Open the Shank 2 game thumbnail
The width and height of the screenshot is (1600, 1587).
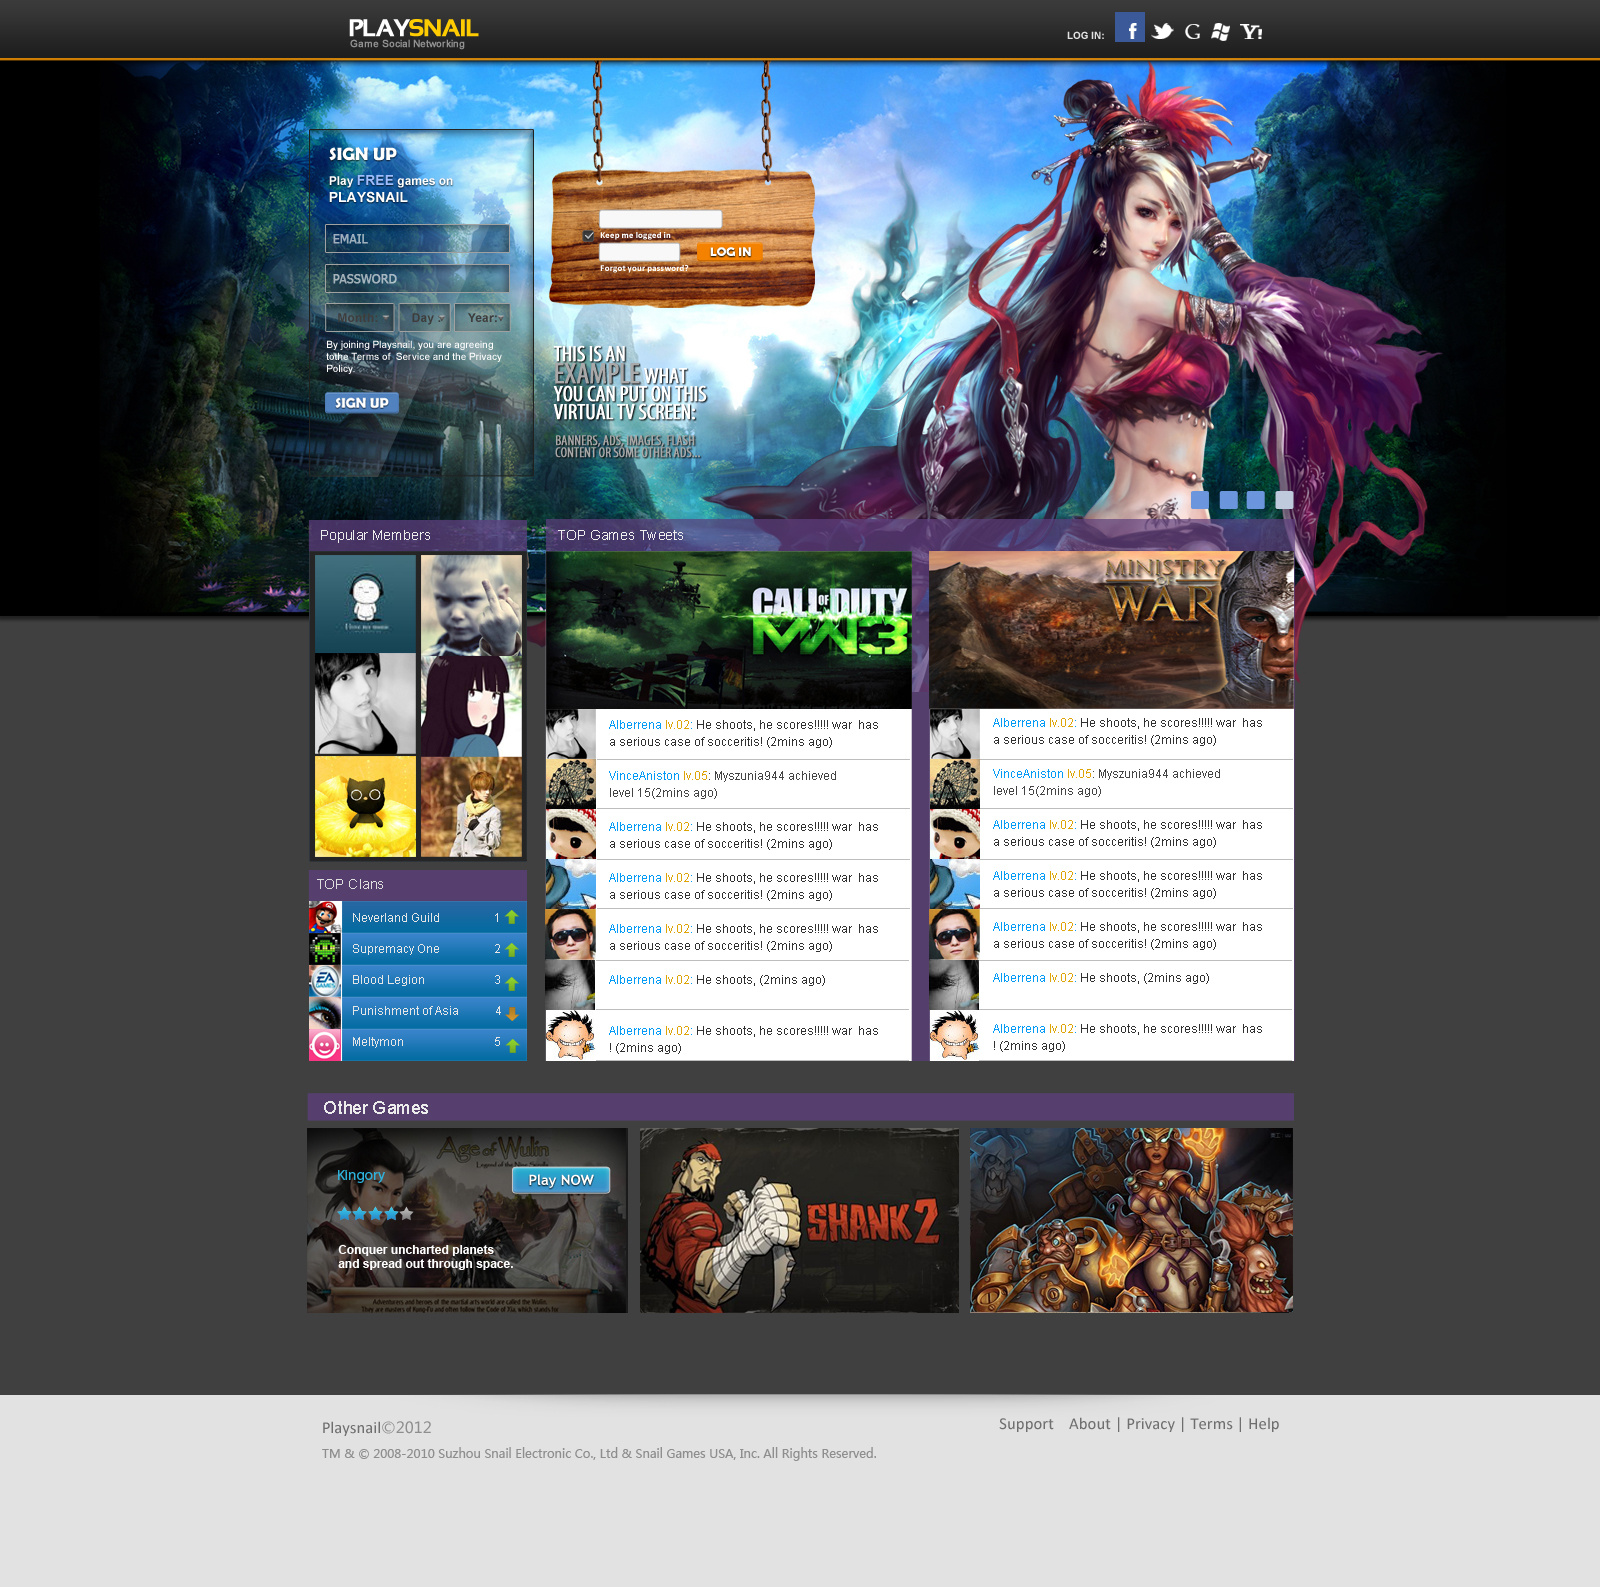[799, 1220]
